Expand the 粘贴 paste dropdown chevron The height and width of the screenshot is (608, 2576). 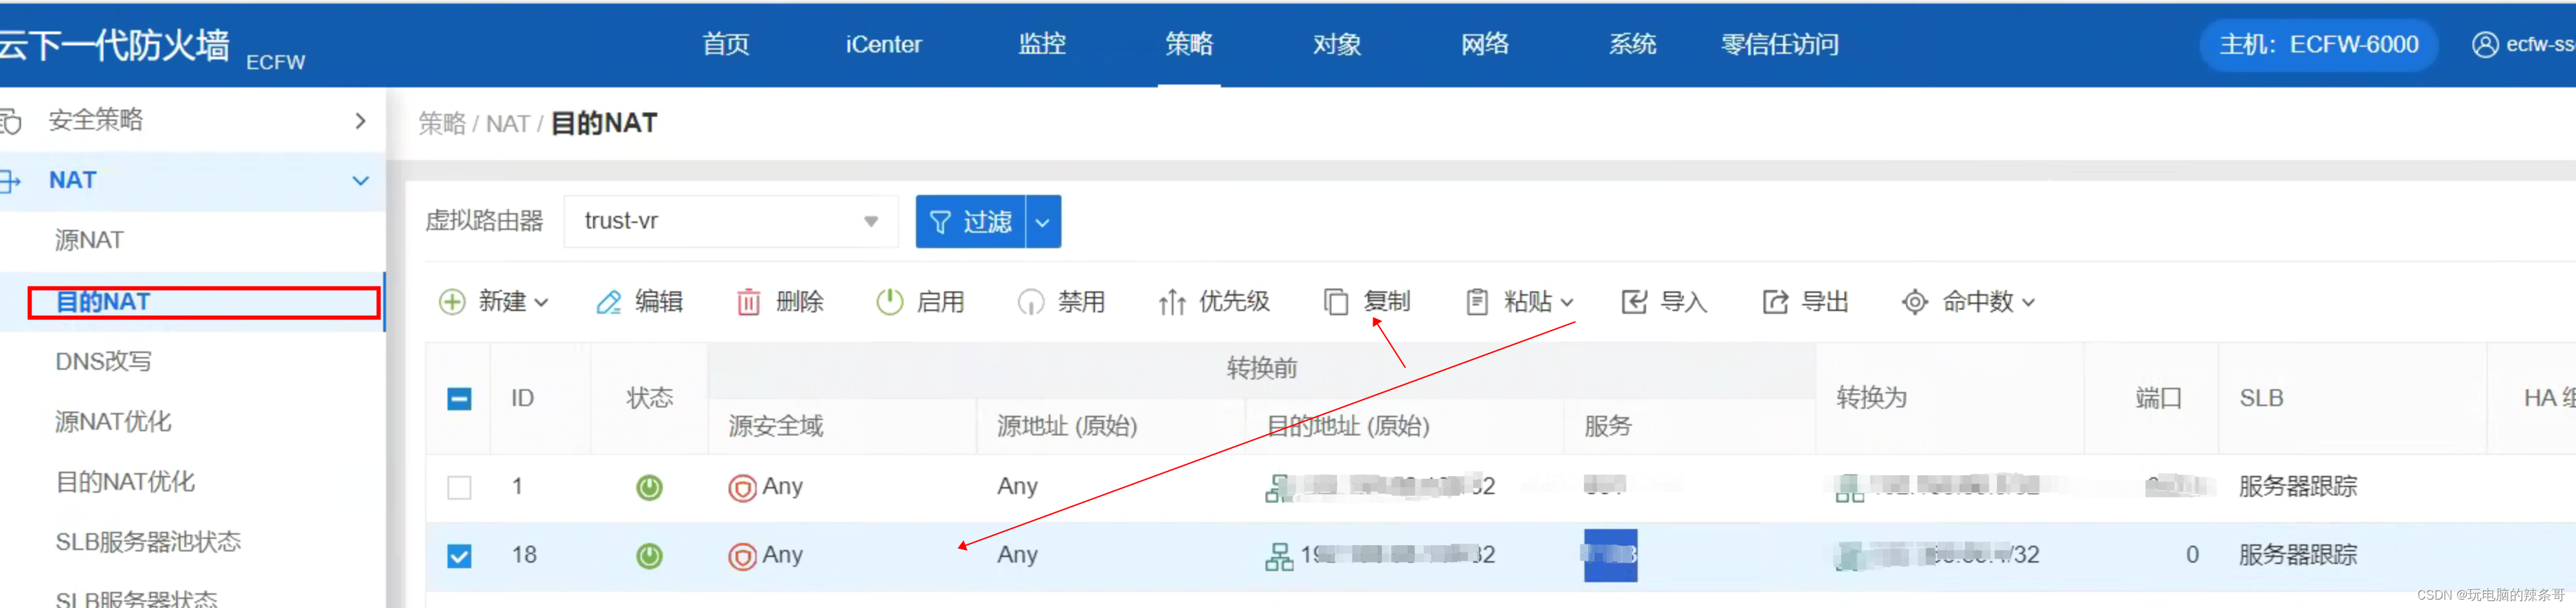[x=1567, y=302]
